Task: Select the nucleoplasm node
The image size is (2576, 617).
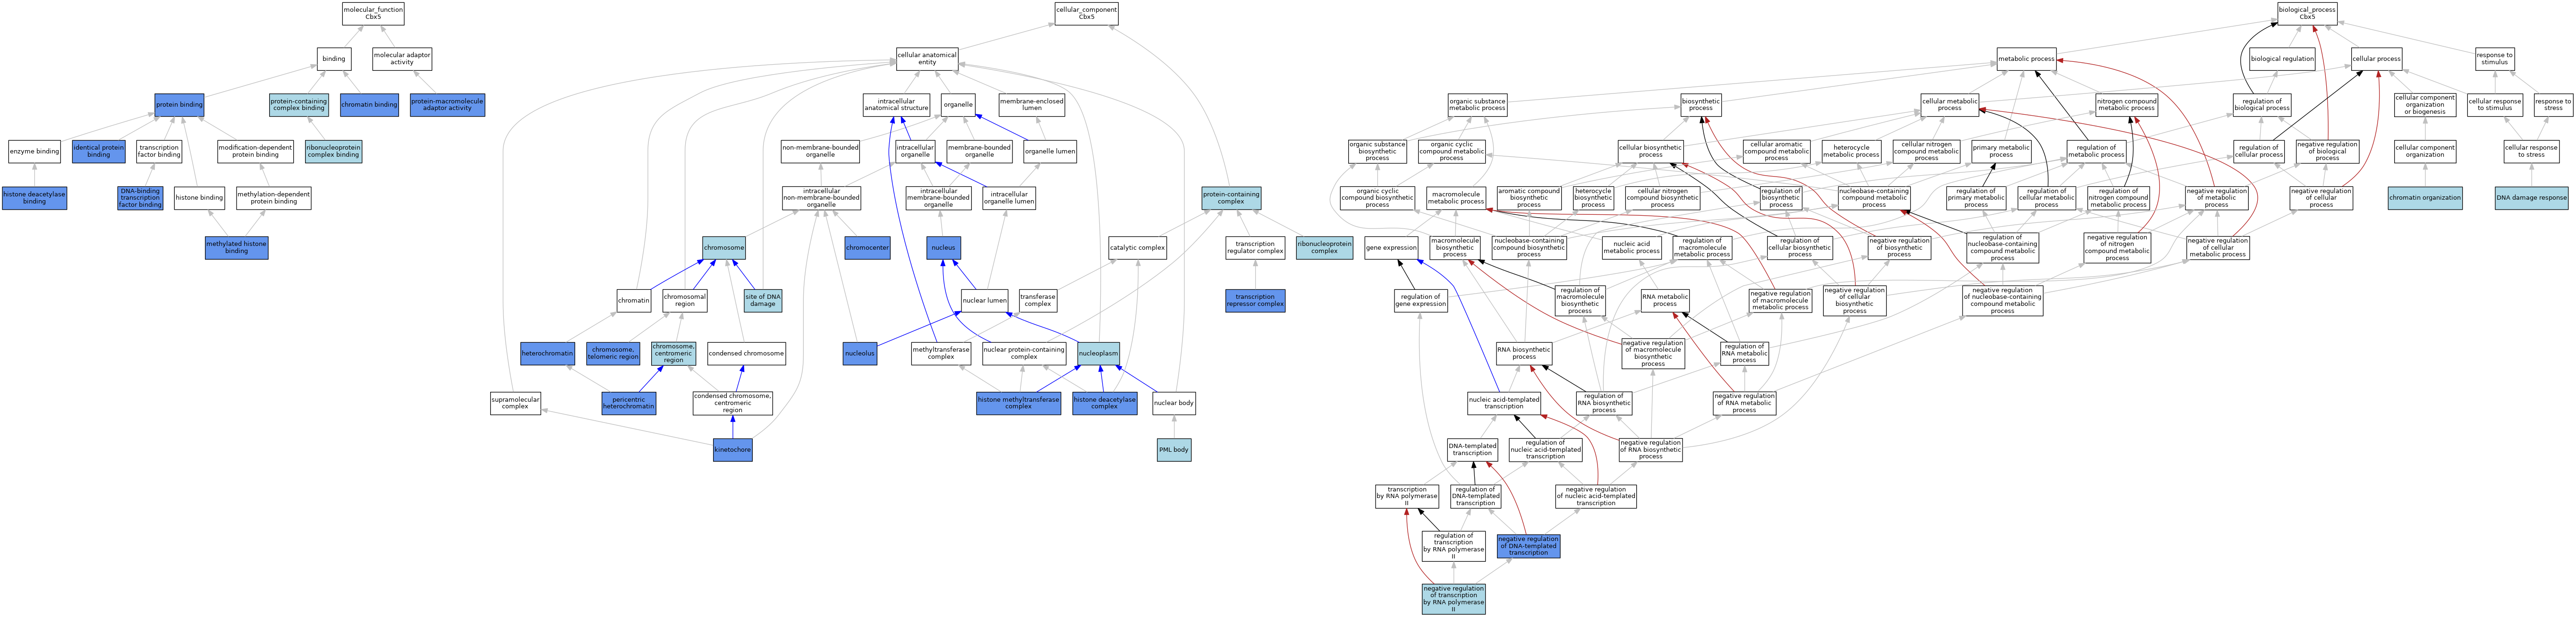Action: 1099,353
